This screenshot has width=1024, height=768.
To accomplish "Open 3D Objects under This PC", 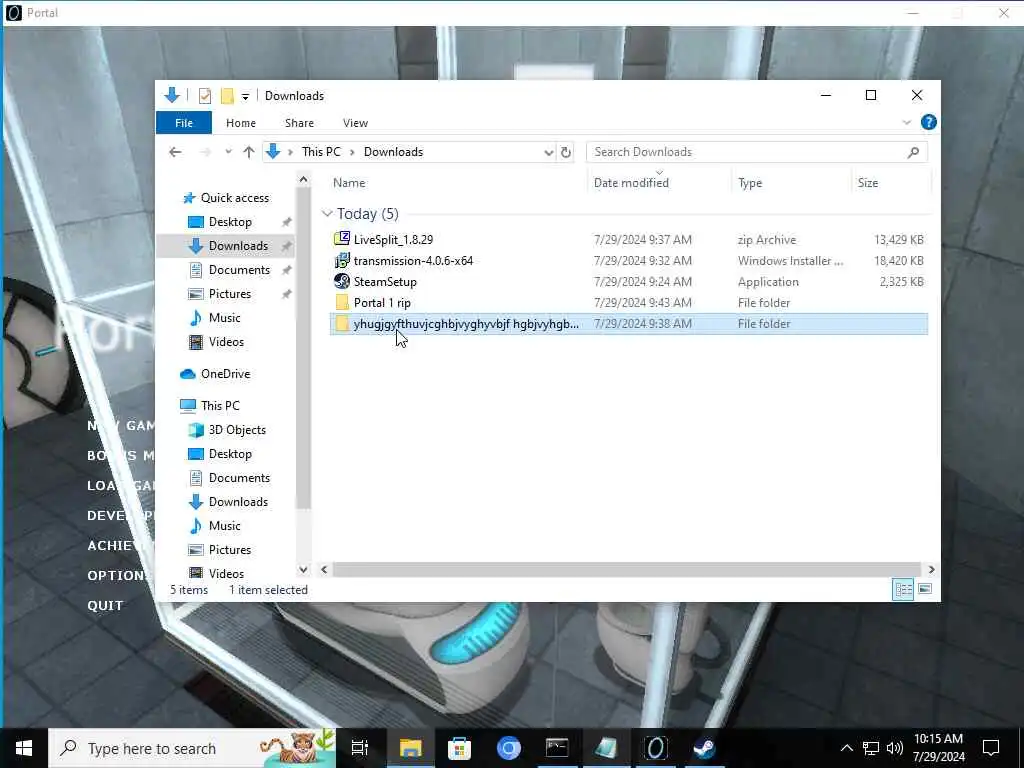I will point(227,430).
